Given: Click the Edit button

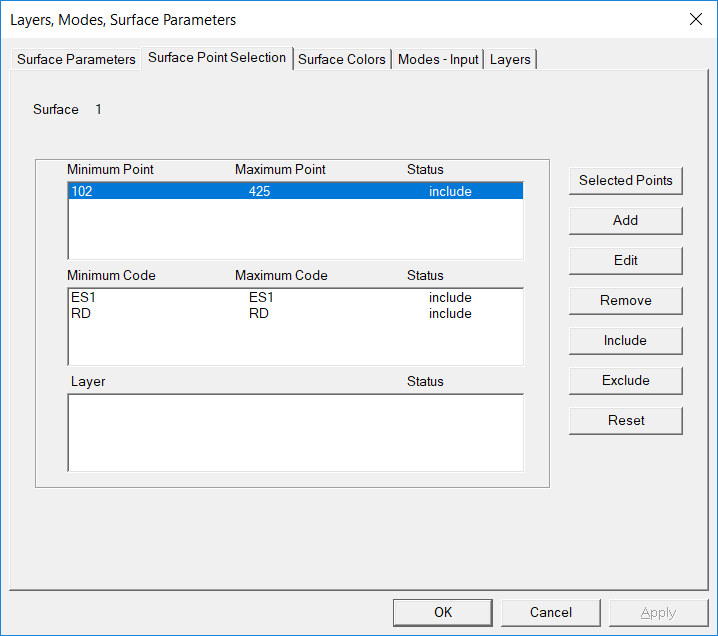Looking at the screenshot, I should point(625,261).
